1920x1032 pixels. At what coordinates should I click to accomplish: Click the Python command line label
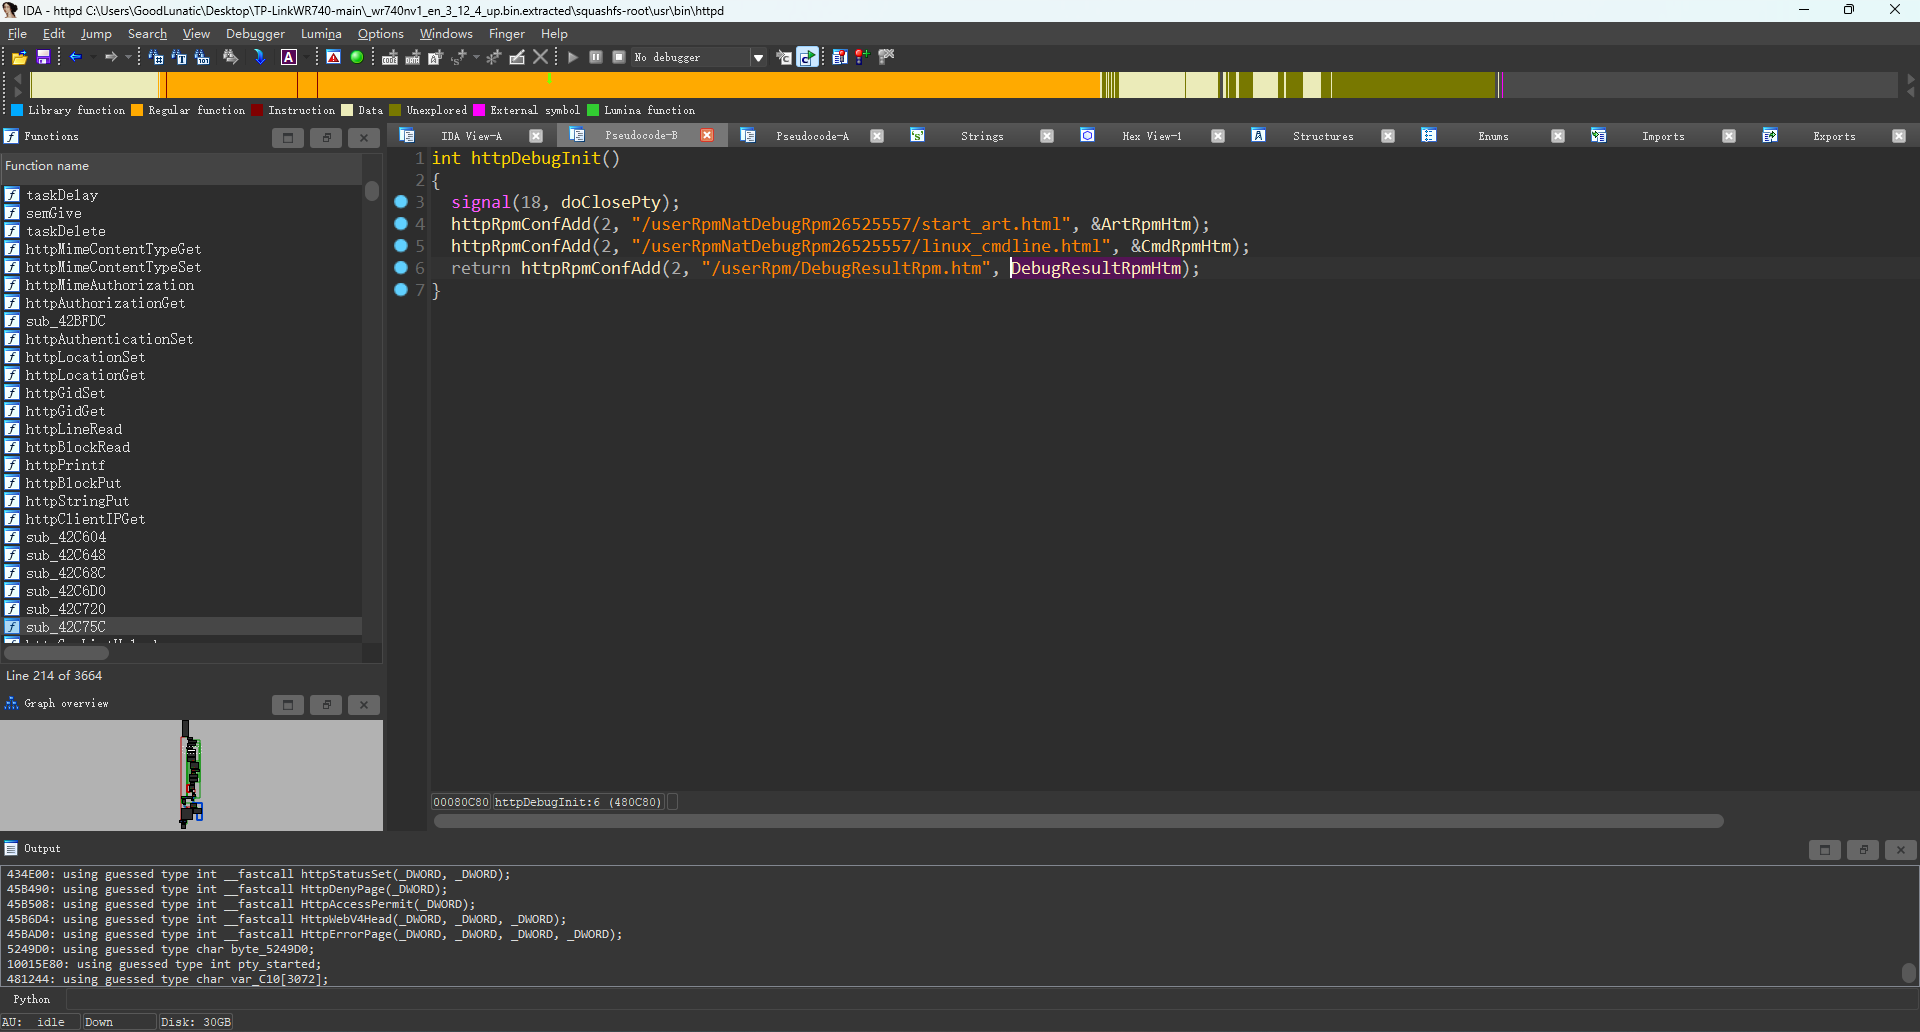point(32,999)
